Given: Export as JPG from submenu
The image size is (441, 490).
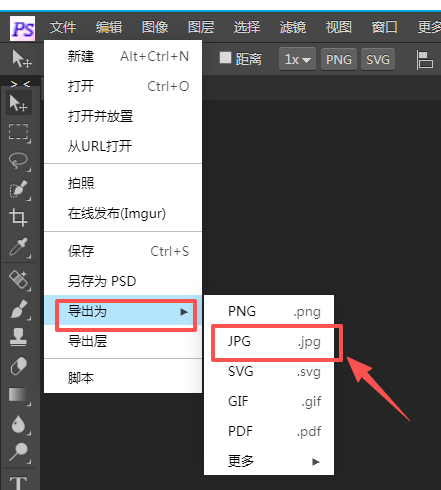Looking at the screenshot, I should (269, 342).
